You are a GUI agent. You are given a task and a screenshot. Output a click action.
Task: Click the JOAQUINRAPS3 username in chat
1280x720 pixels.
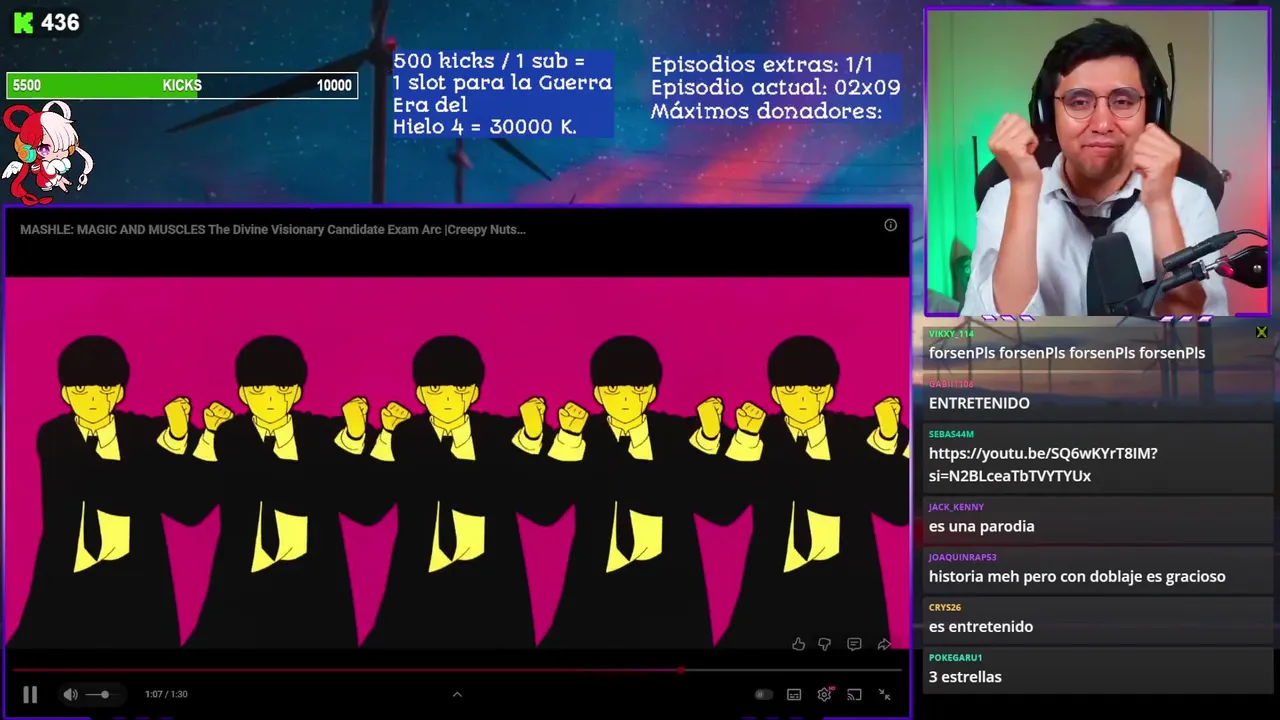(x=963, y=557)
